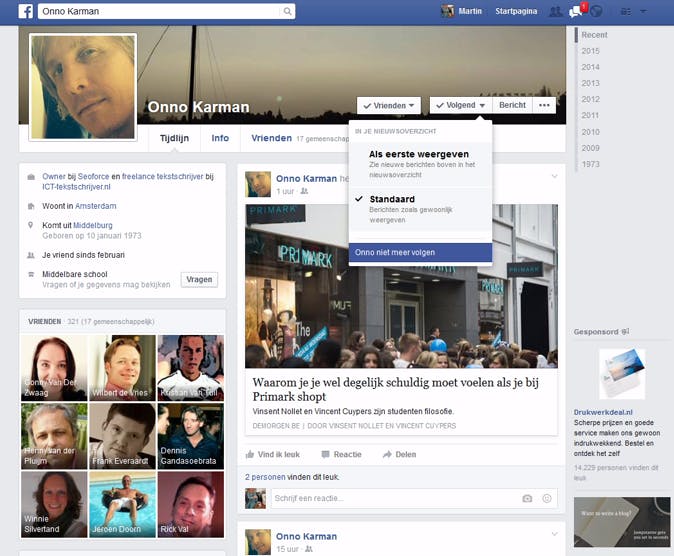Open the Vrienden profile tab
Image resolution: width=674 pixels, height=556 pixels.
[x=272, y=138]
